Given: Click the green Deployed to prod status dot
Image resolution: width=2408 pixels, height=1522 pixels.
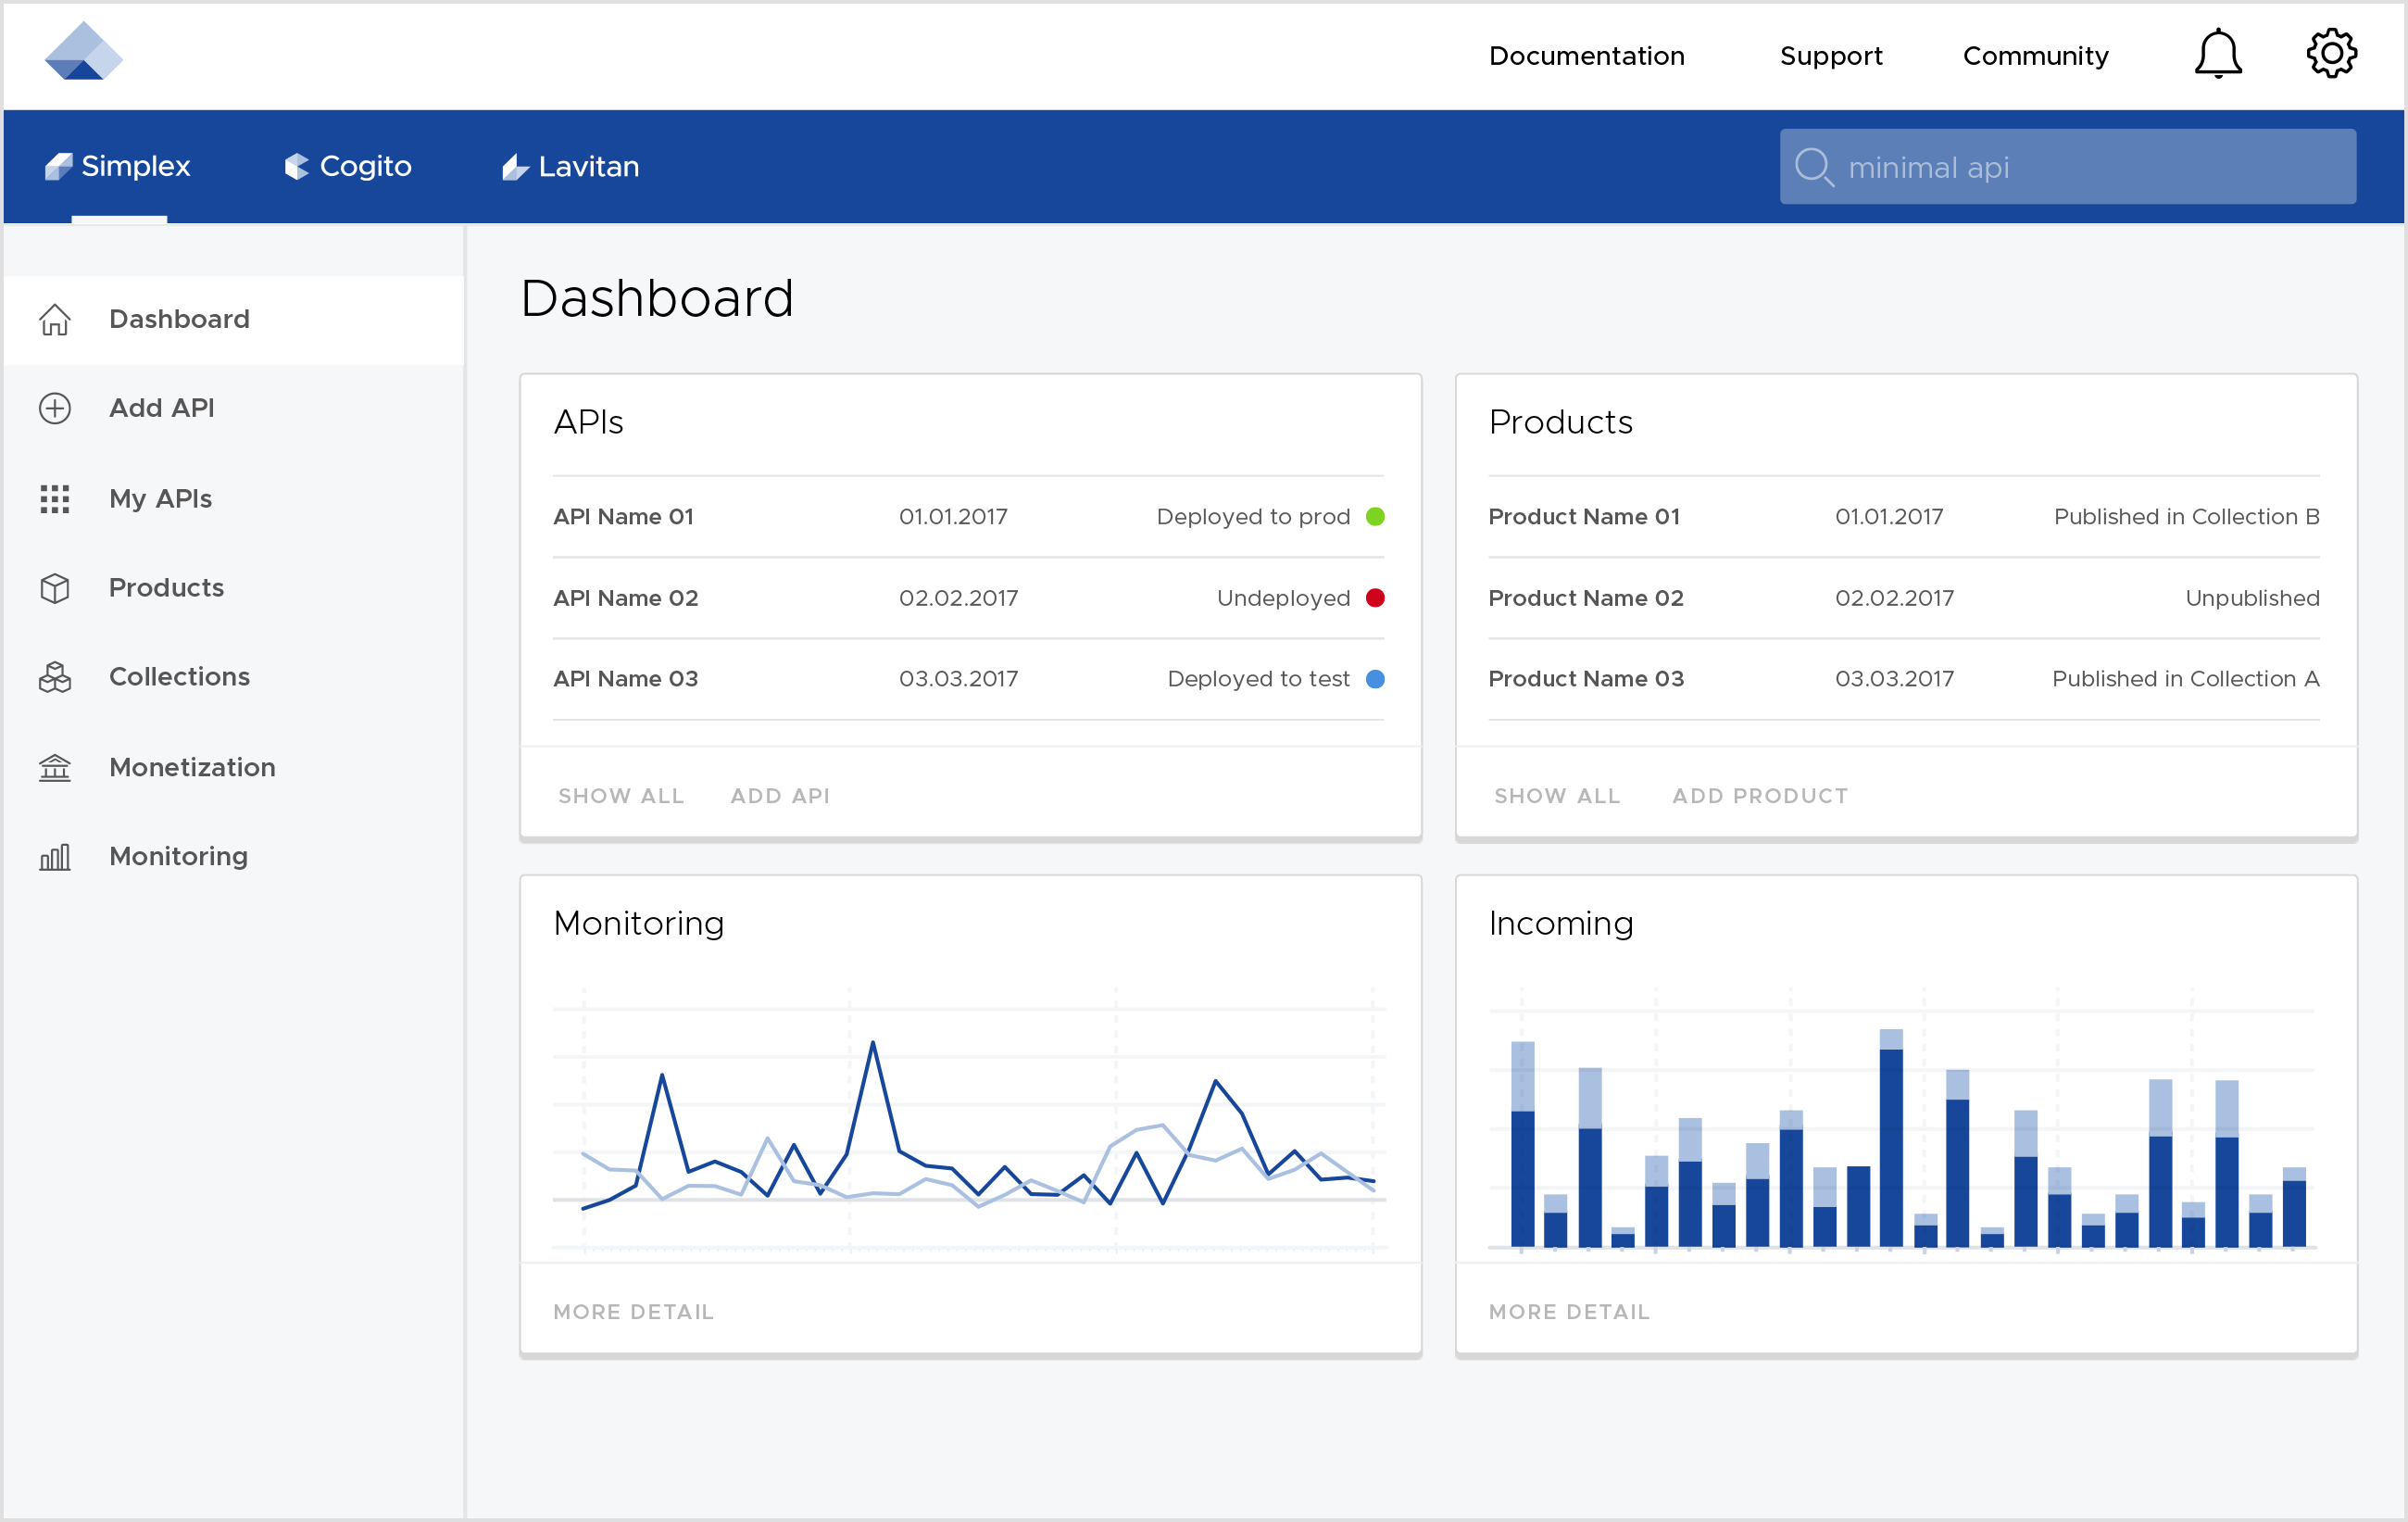Looking at the screenshot, I should pyautogui.click(x=1375, y=517).
